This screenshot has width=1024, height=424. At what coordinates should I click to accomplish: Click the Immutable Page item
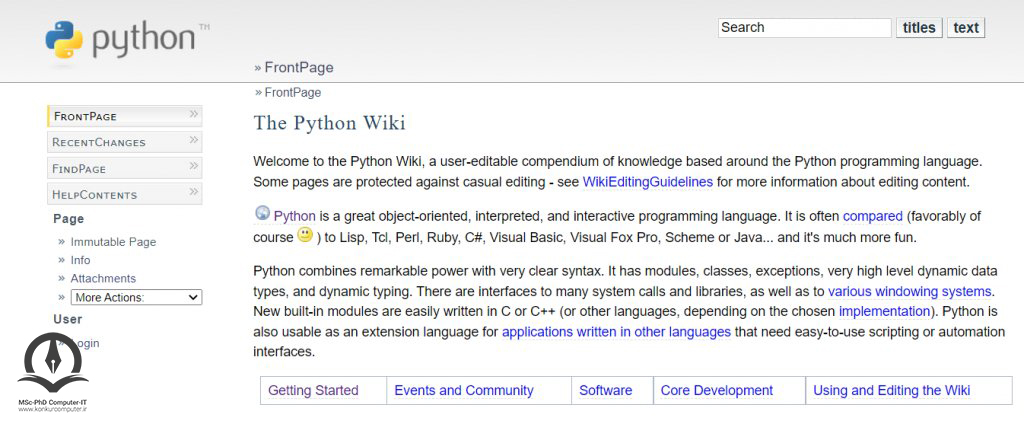click(x=114, y=242)
